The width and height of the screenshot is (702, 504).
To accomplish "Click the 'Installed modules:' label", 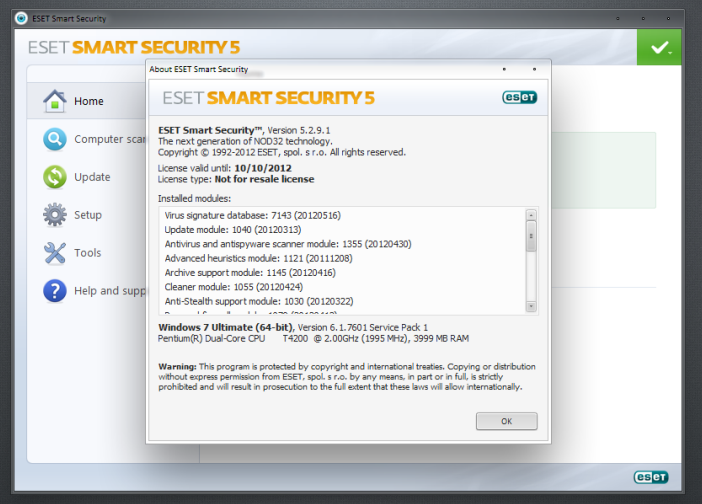I will click(194, 199).
